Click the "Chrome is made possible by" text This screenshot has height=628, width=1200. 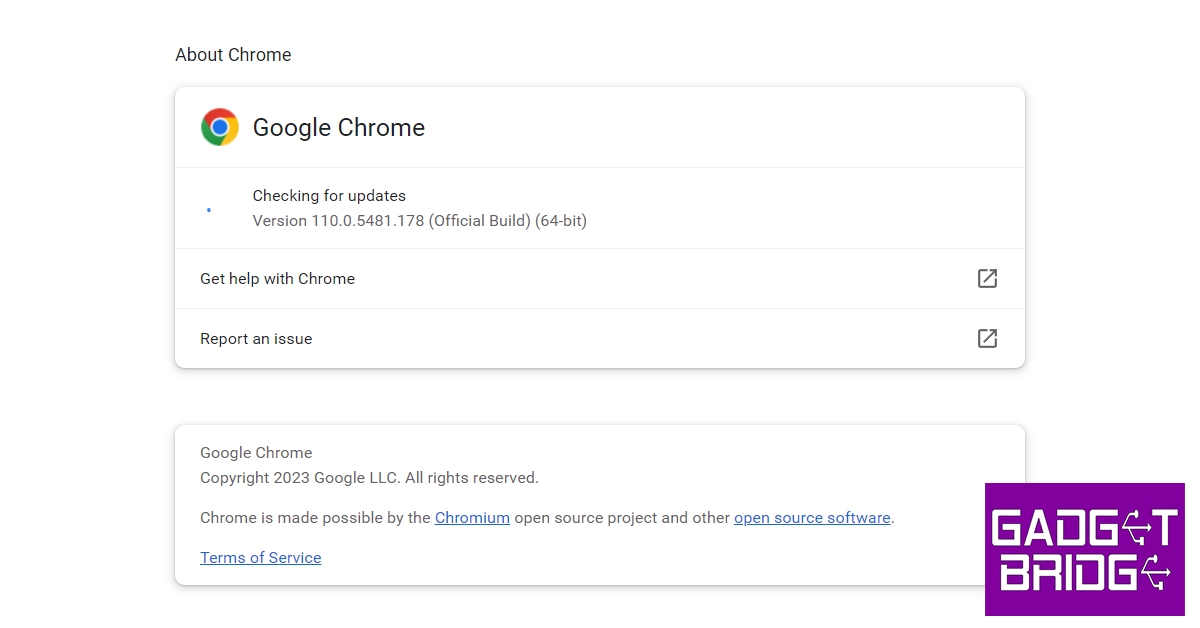tap(315, 518)
